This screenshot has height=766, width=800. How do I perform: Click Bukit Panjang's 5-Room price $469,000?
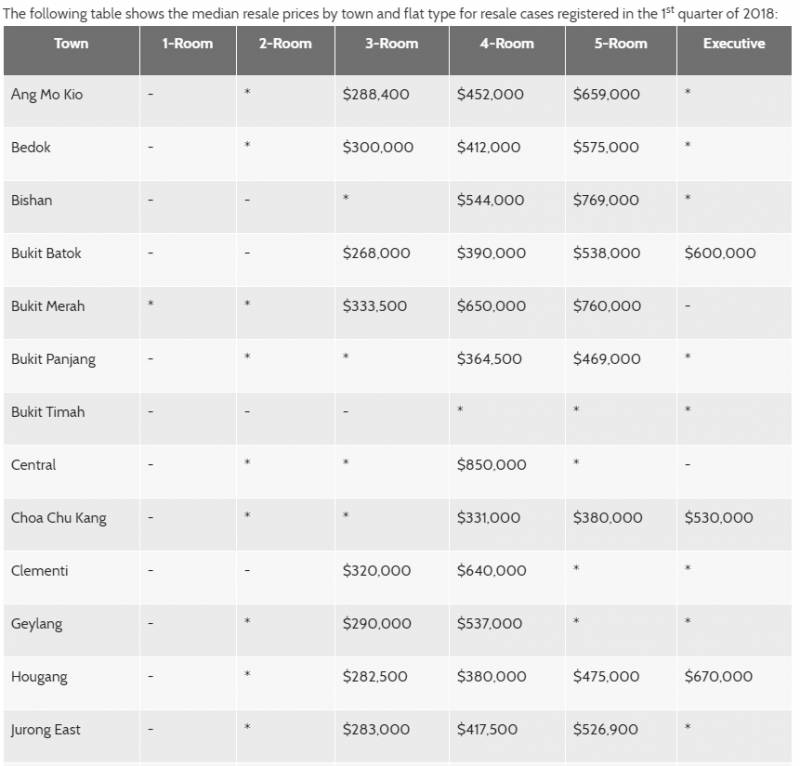(x=606, y=359)
